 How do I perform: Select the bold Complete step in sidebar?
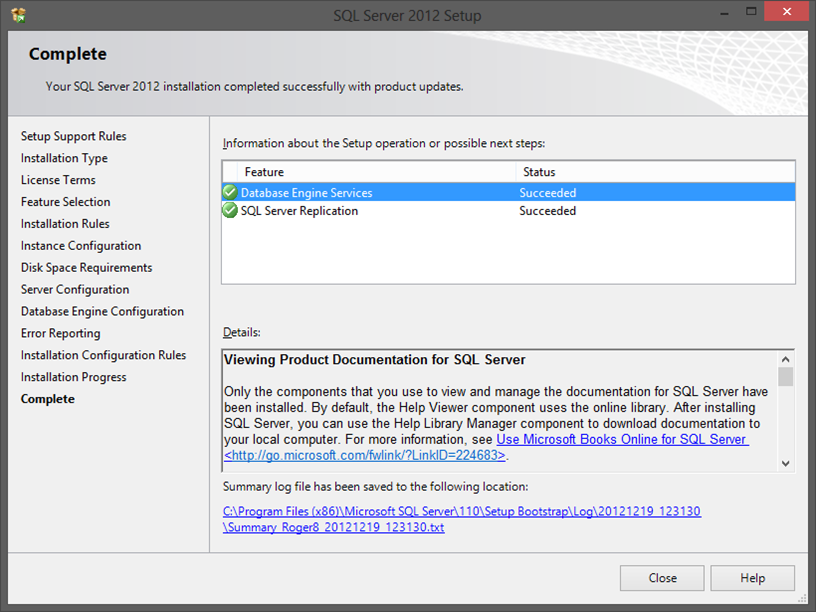[x=47, y=399]
